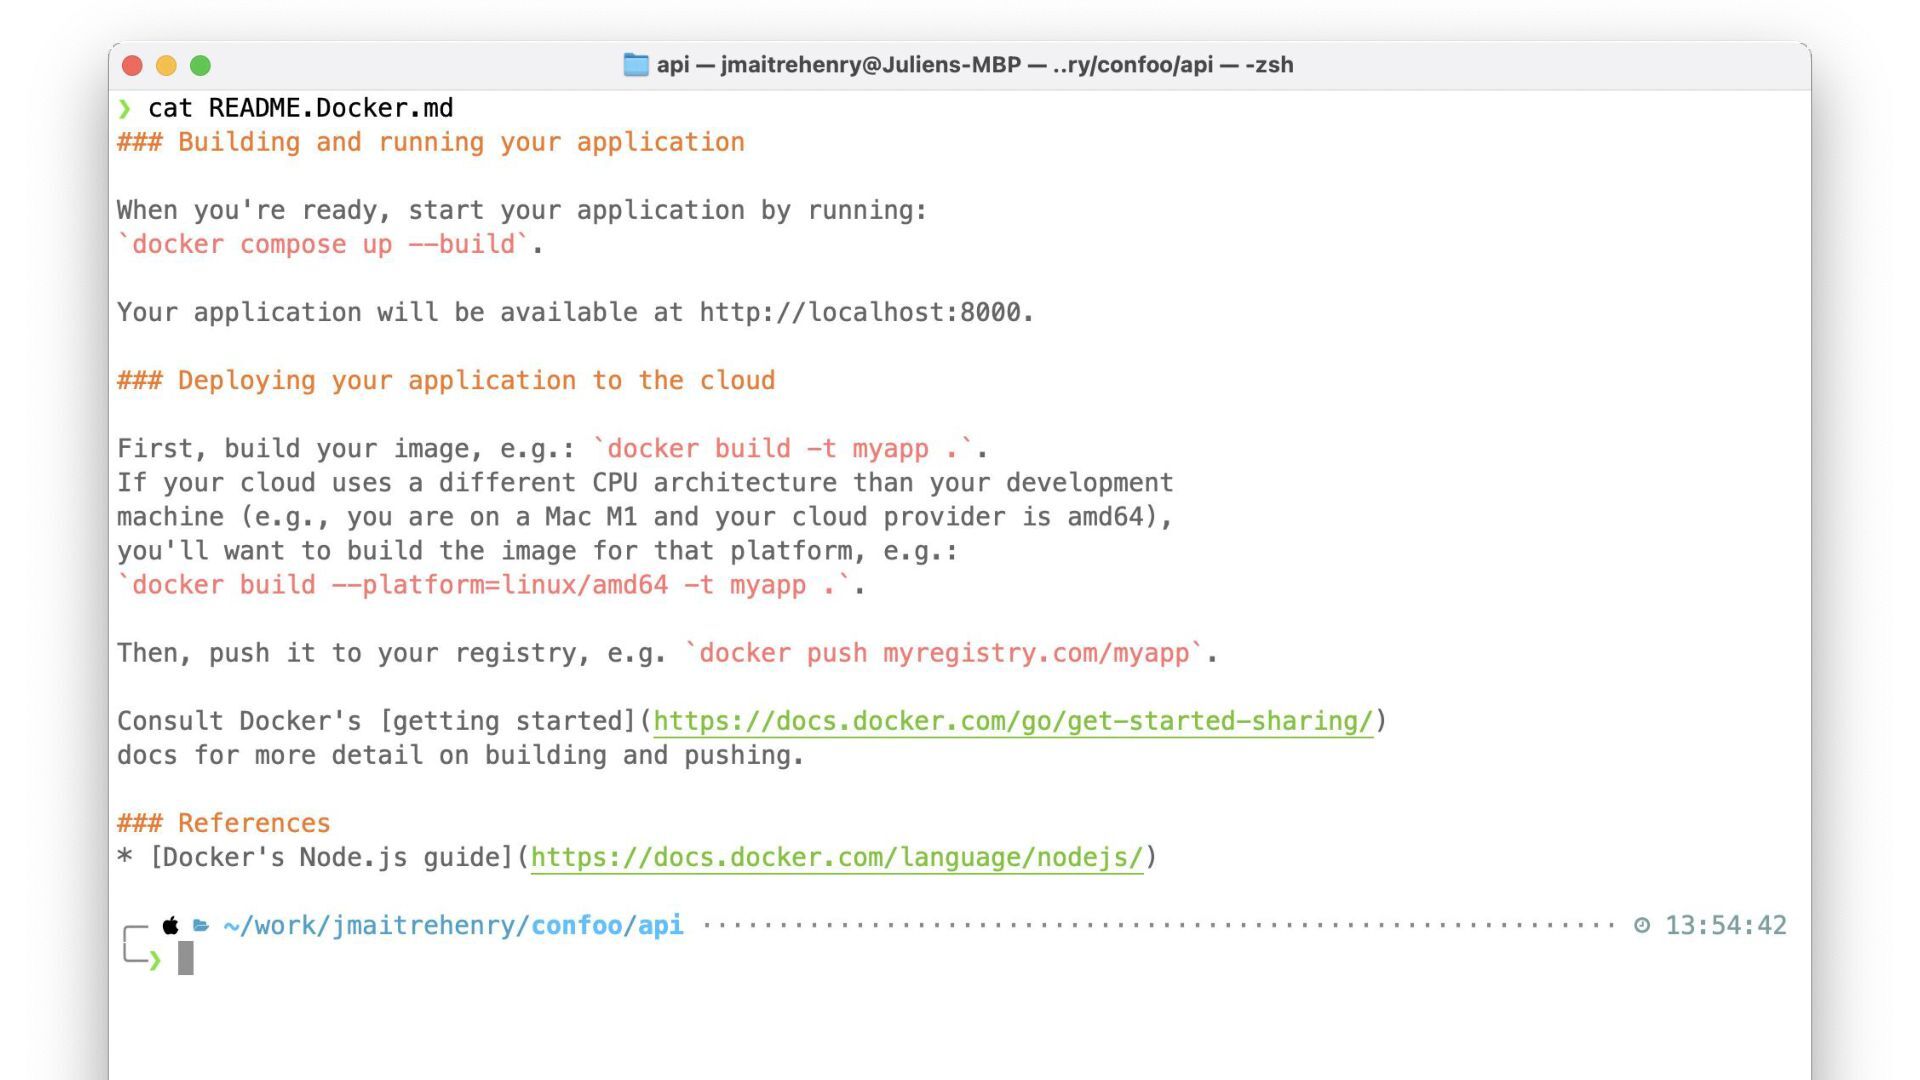
Task: Click the 'docker build --platform=linux/amd64' command
Action: click(x=484, y=584)
